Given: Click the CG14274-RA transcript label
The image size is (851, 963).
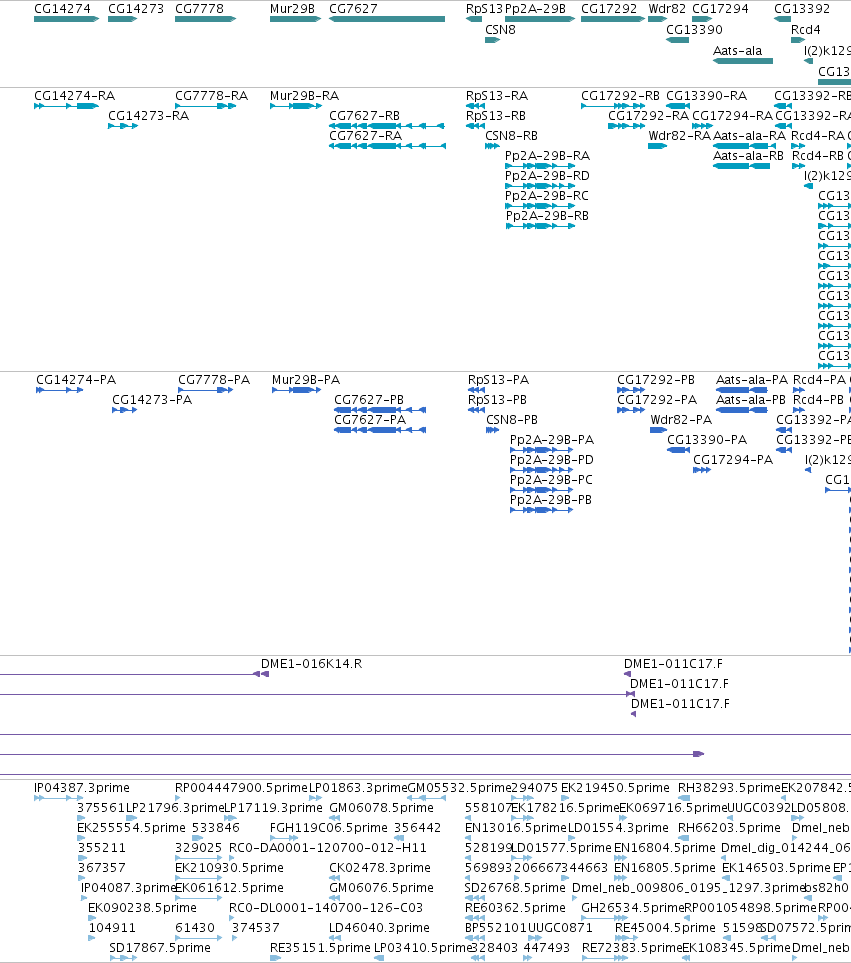Looking at the screenshot, I should pos(74,96).
